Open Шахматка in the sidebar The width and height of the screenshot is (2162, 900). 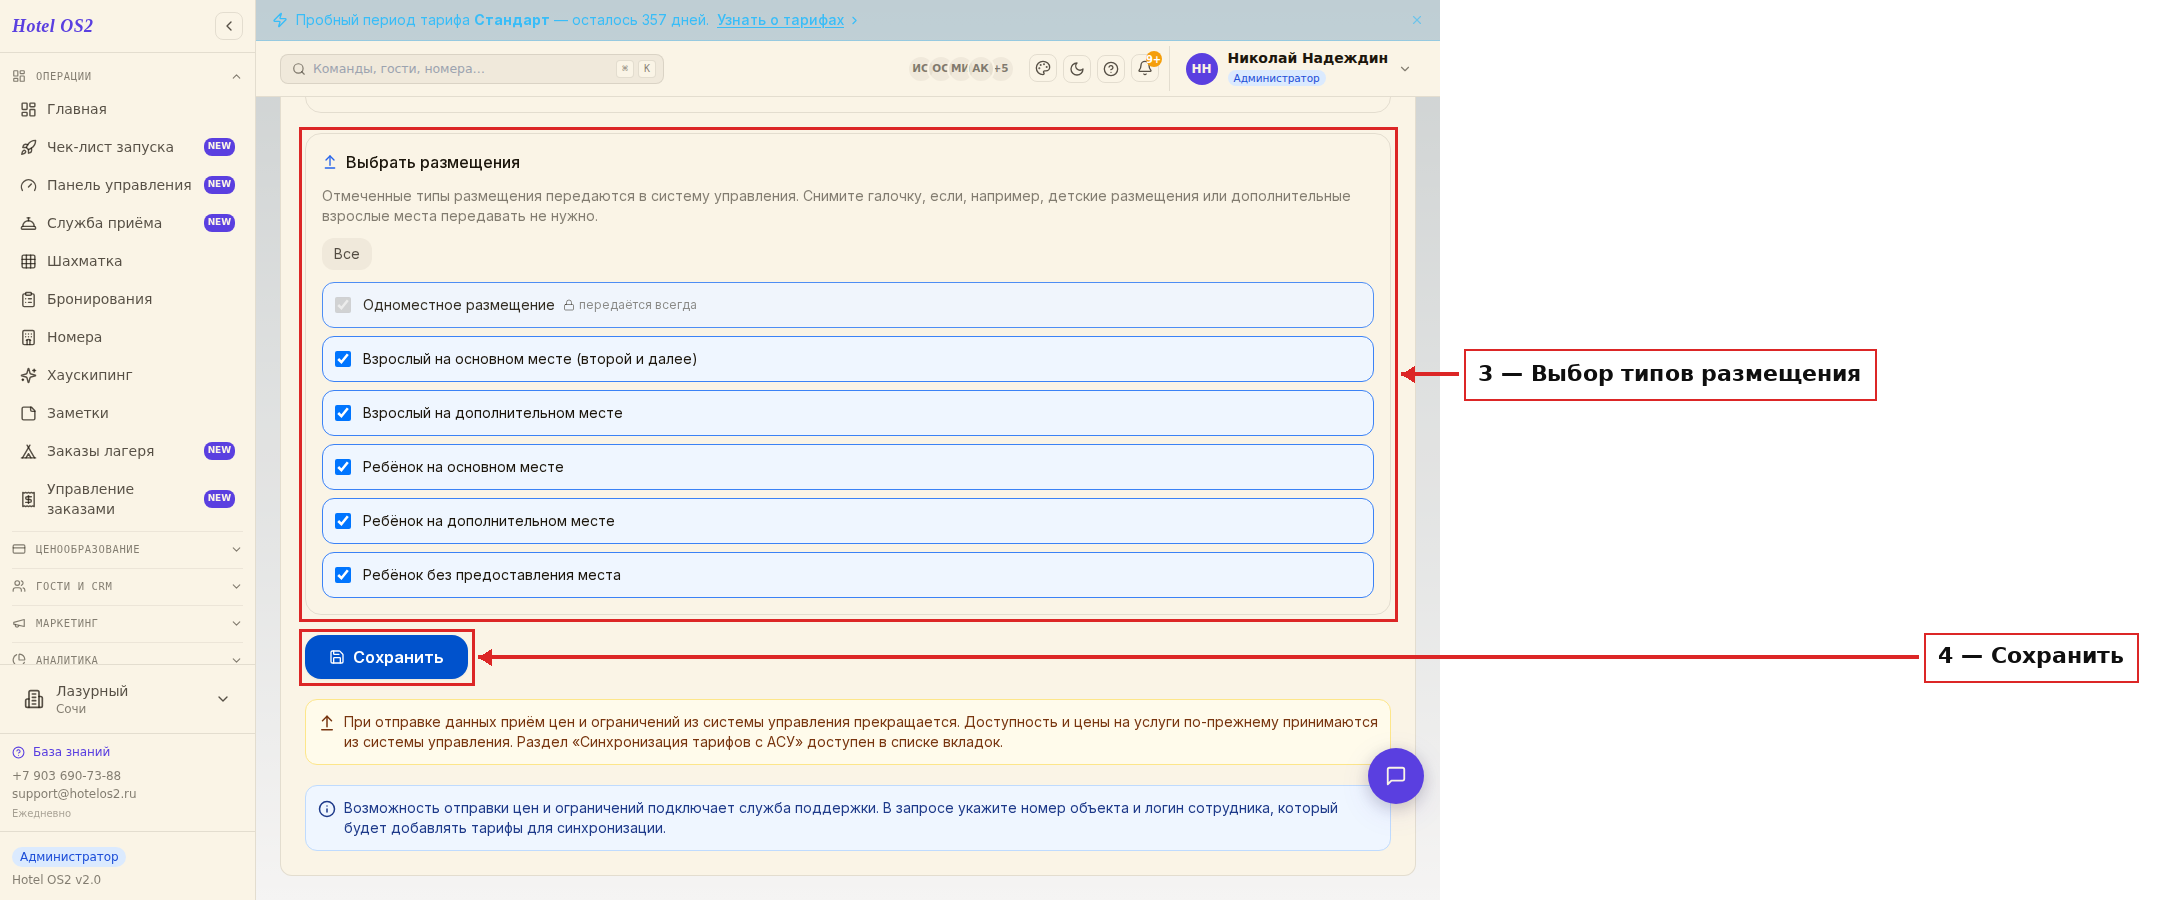pos(127,261)
